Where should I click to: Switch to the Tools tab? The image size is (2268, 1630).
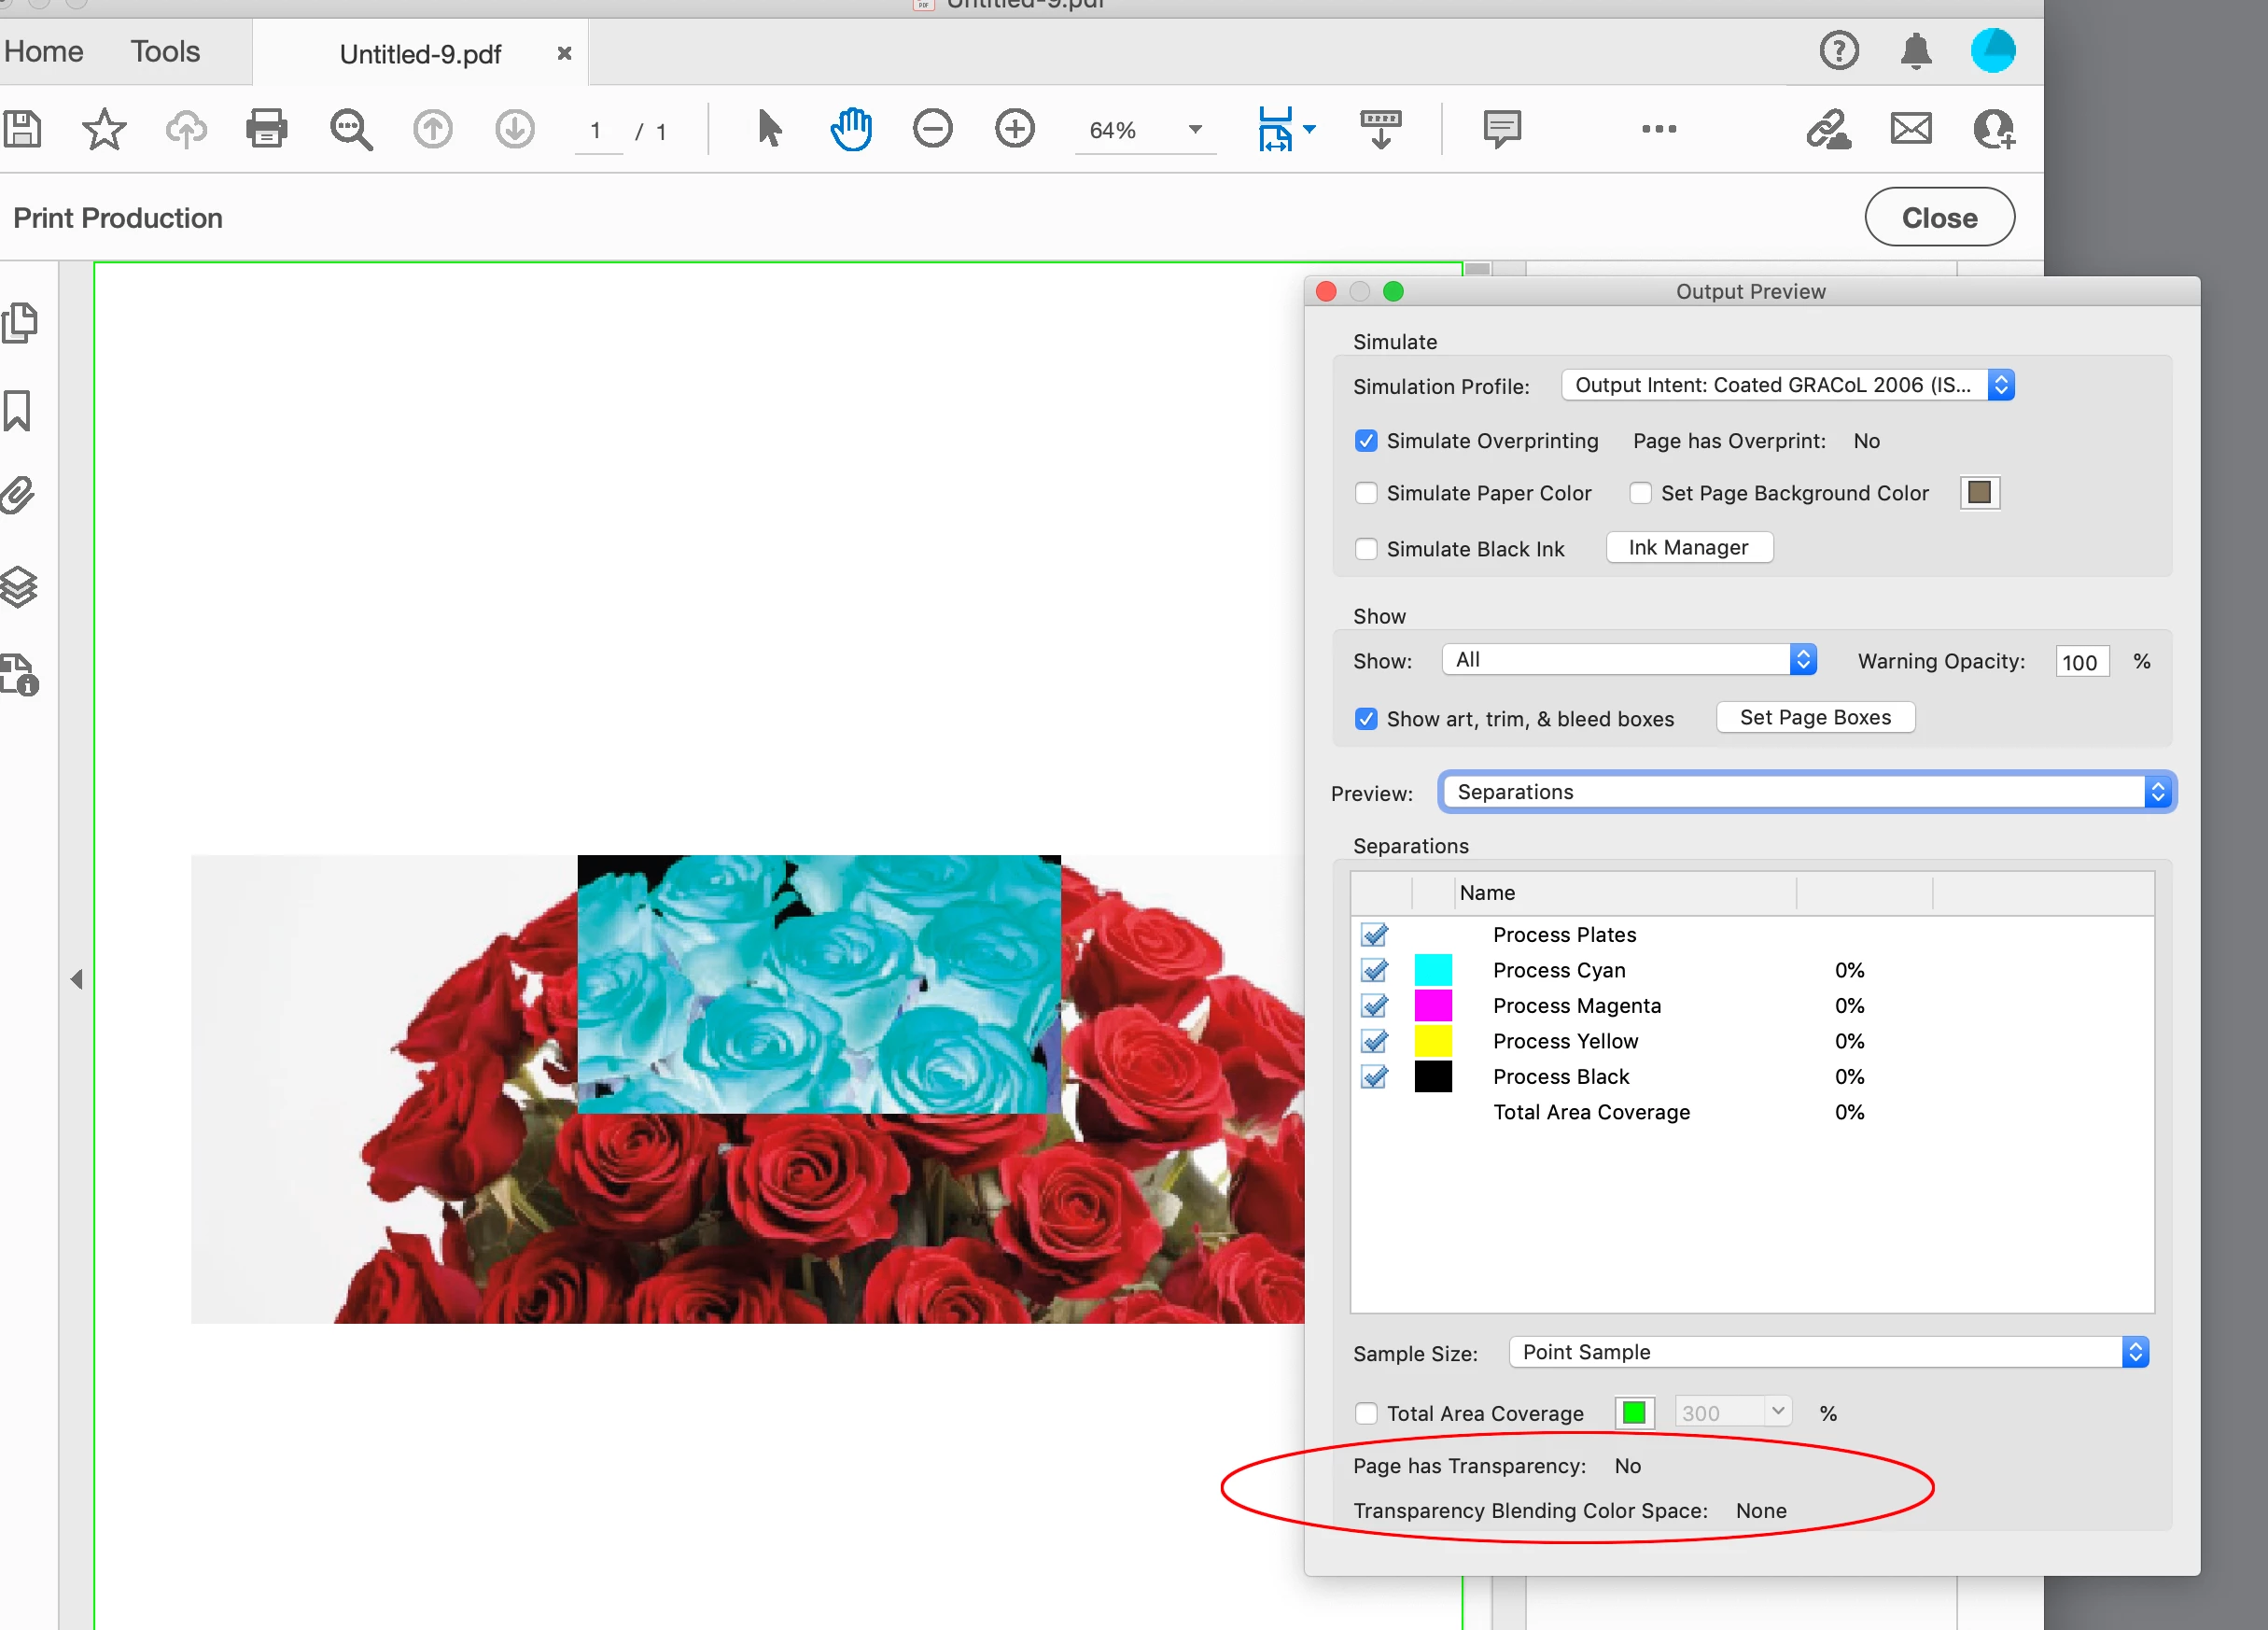pos(165,52)
